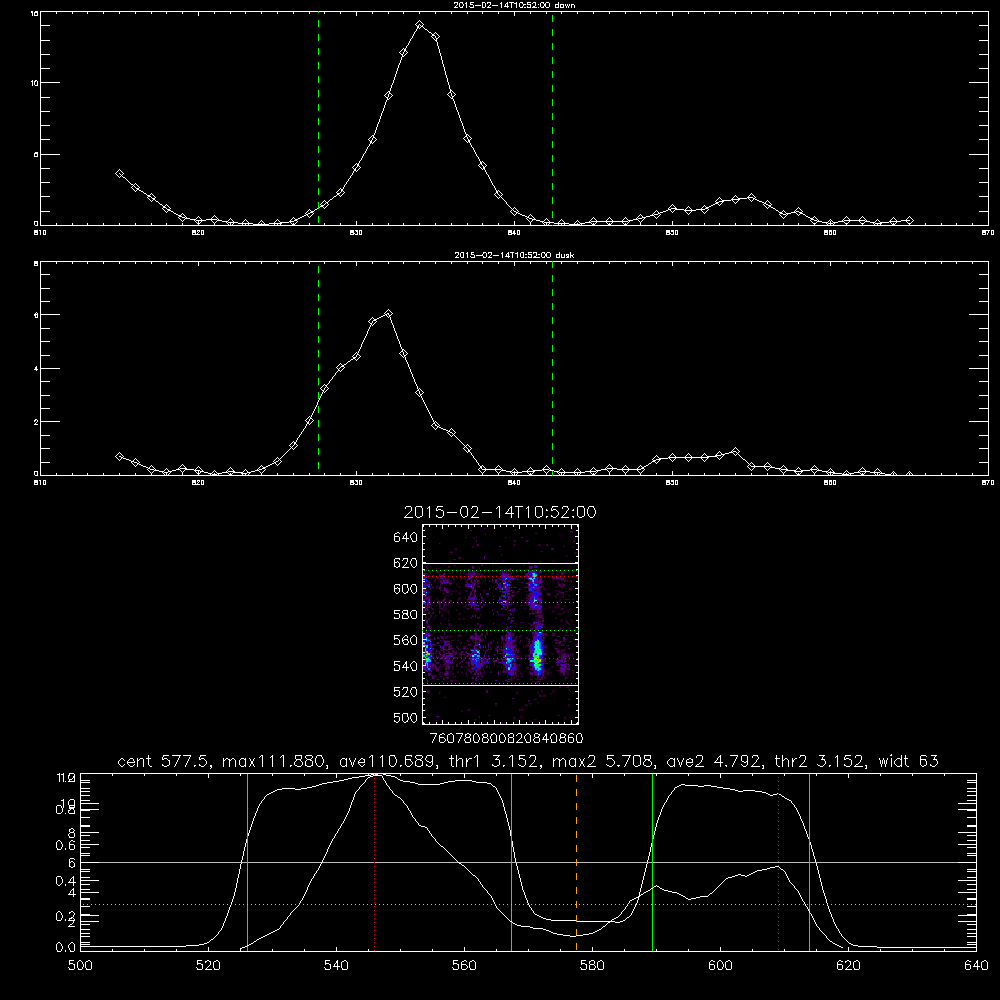Select the 'max111.880' value in stats line
This screenshot has height=1000, width=1000.
coord(276,761)
